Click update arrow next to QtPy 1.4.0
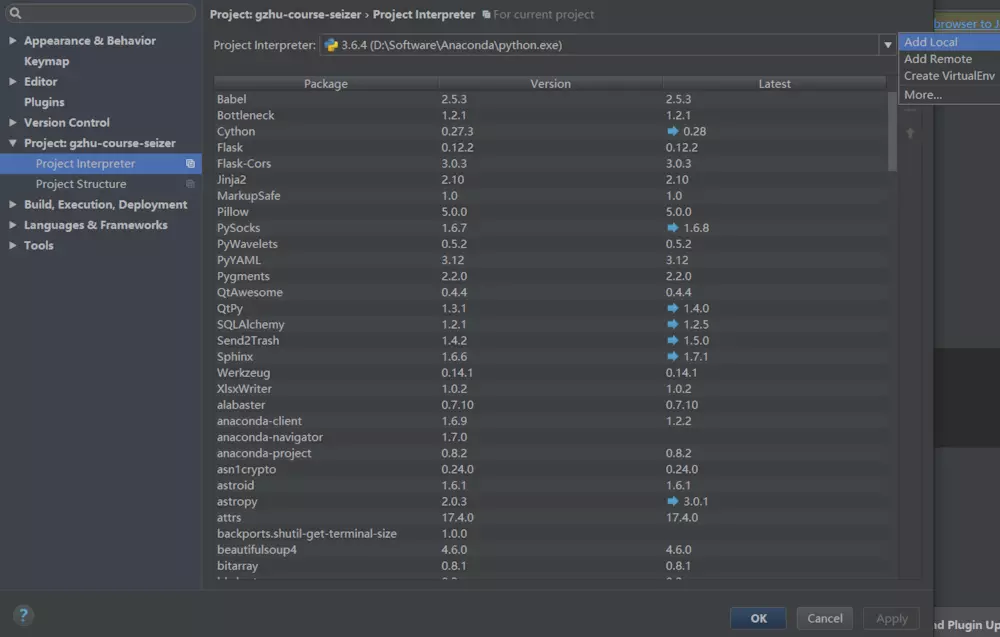This screenshot has height=637, width=1000. click(673, 308)
